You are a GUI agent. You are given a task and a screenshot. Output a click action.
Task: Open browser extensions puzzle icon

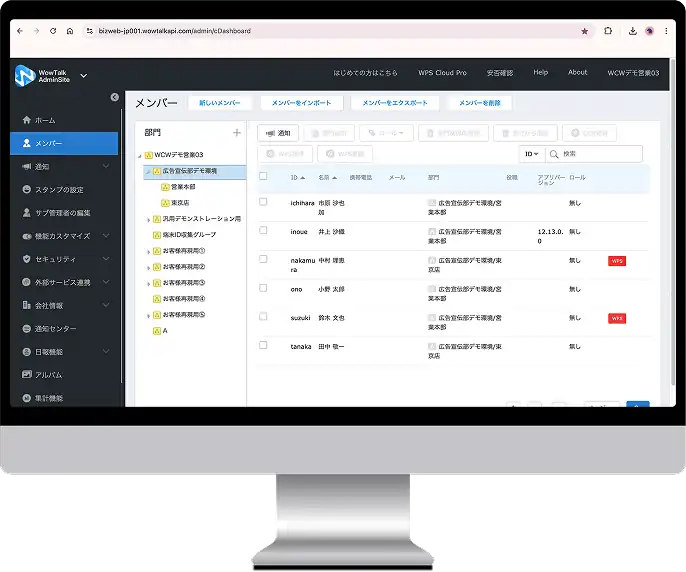608,31
